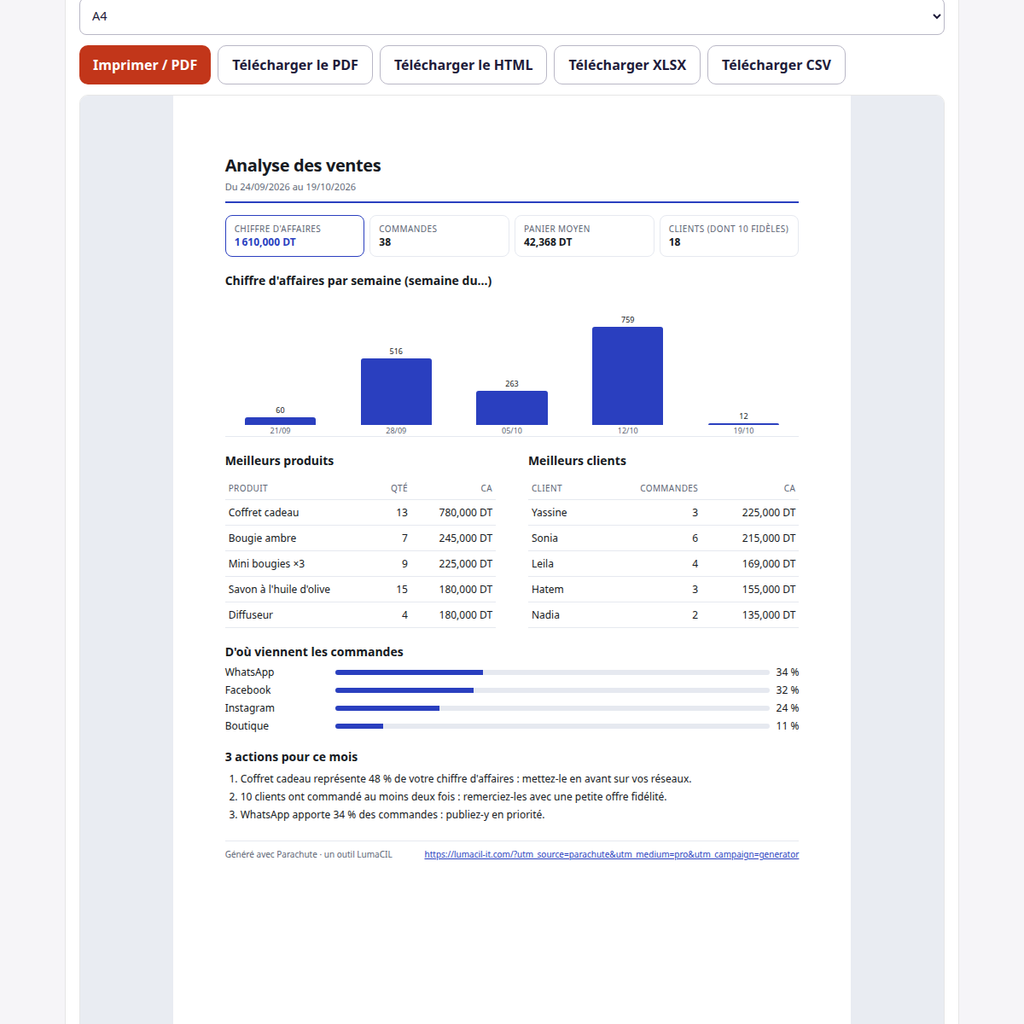Click the PRODUIT column header
This screenshot has width=1024, height=1024.
[248, 488]
